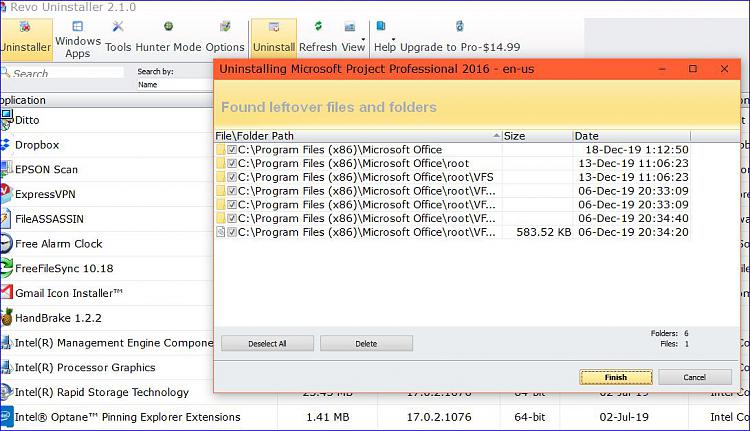The image size is (750, 431).
Task: Click Microsoft Office\root\VFS path text
Action: click(365, 177)
